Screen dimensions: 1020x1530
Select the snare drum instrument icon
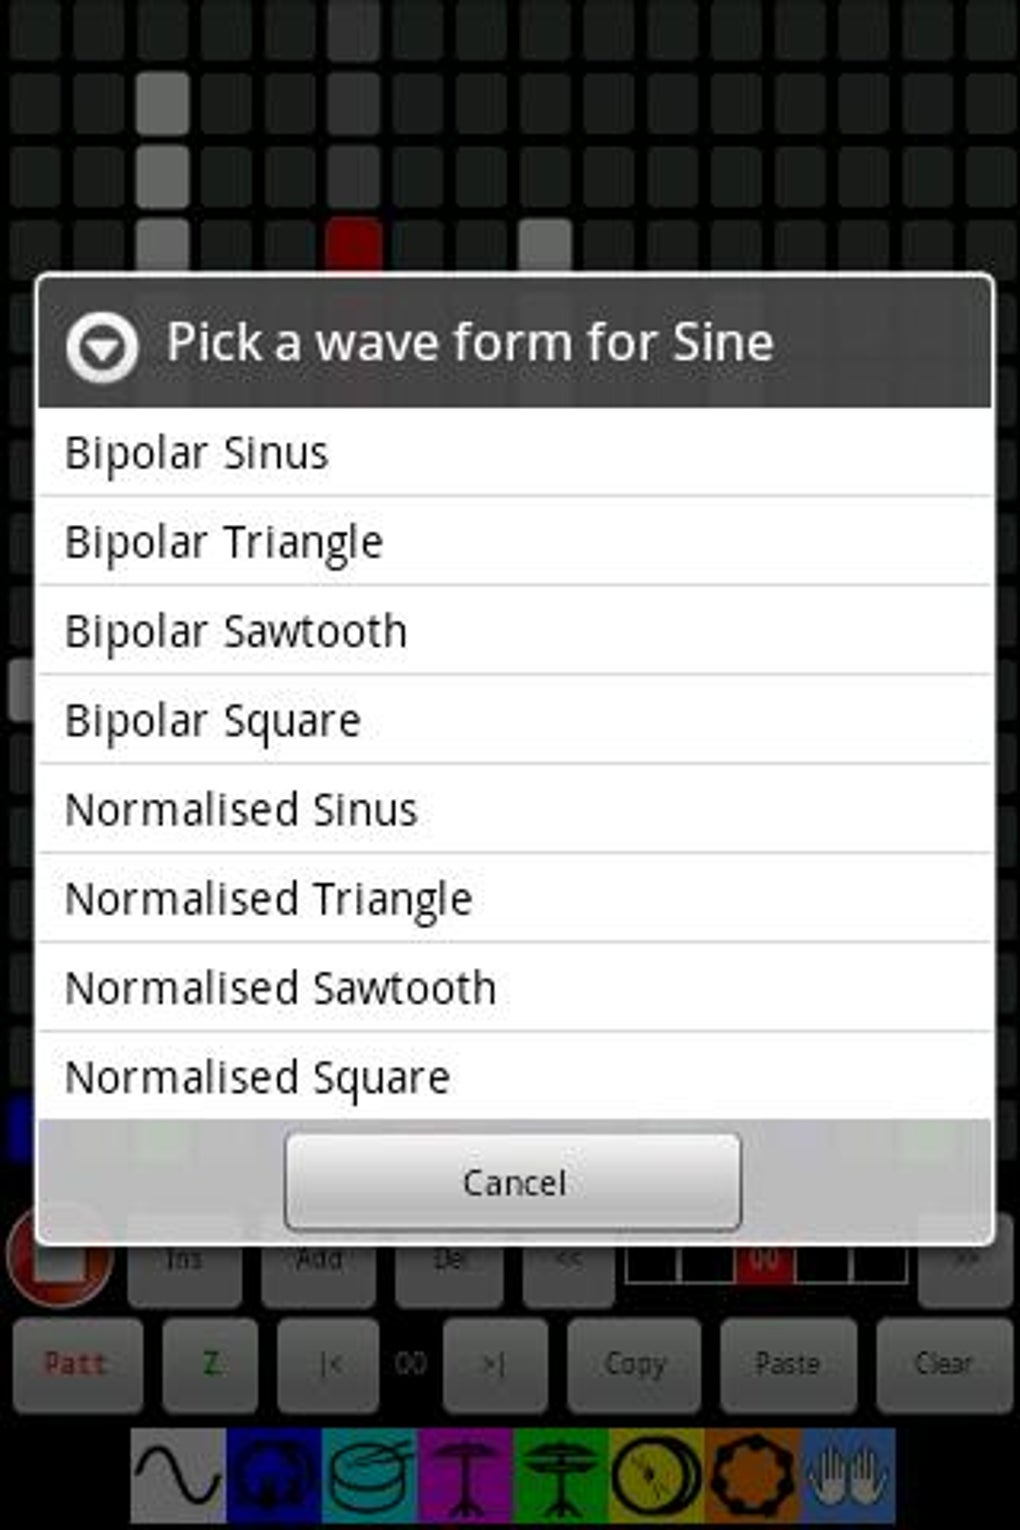(369, 1476)
